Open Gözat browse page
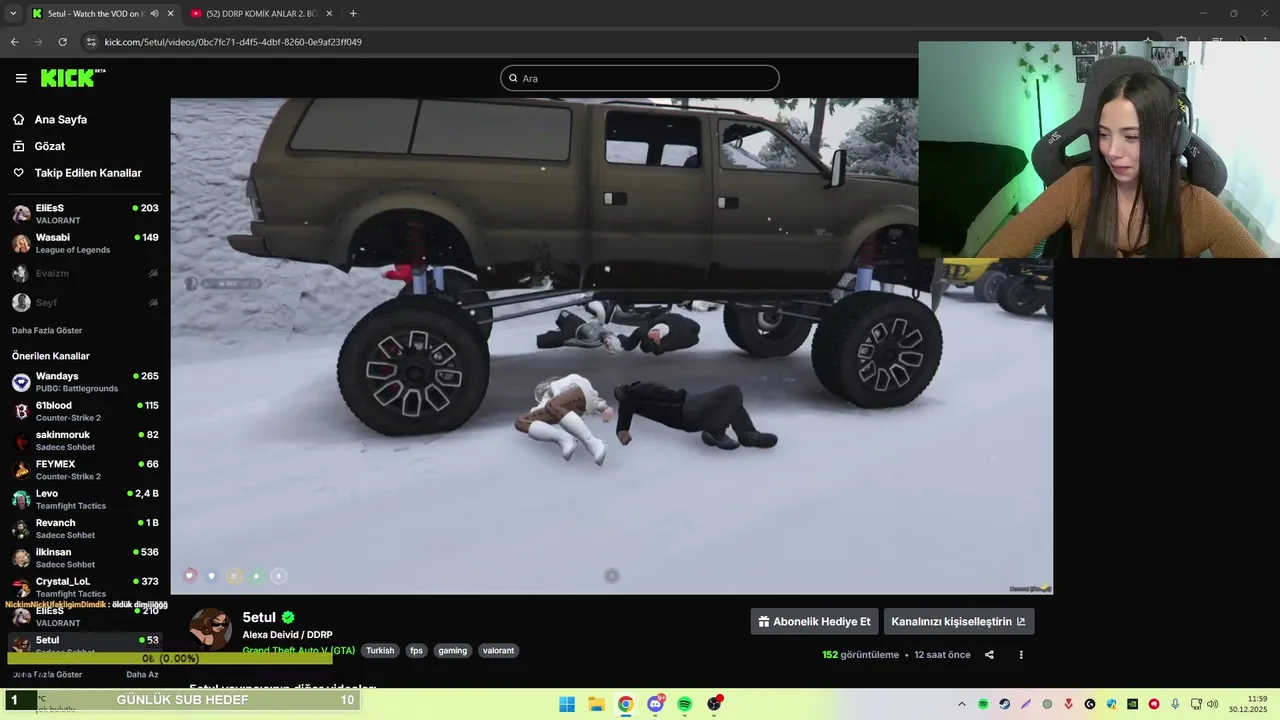The height and width of the screenshot is (720, 1280). 50,146
